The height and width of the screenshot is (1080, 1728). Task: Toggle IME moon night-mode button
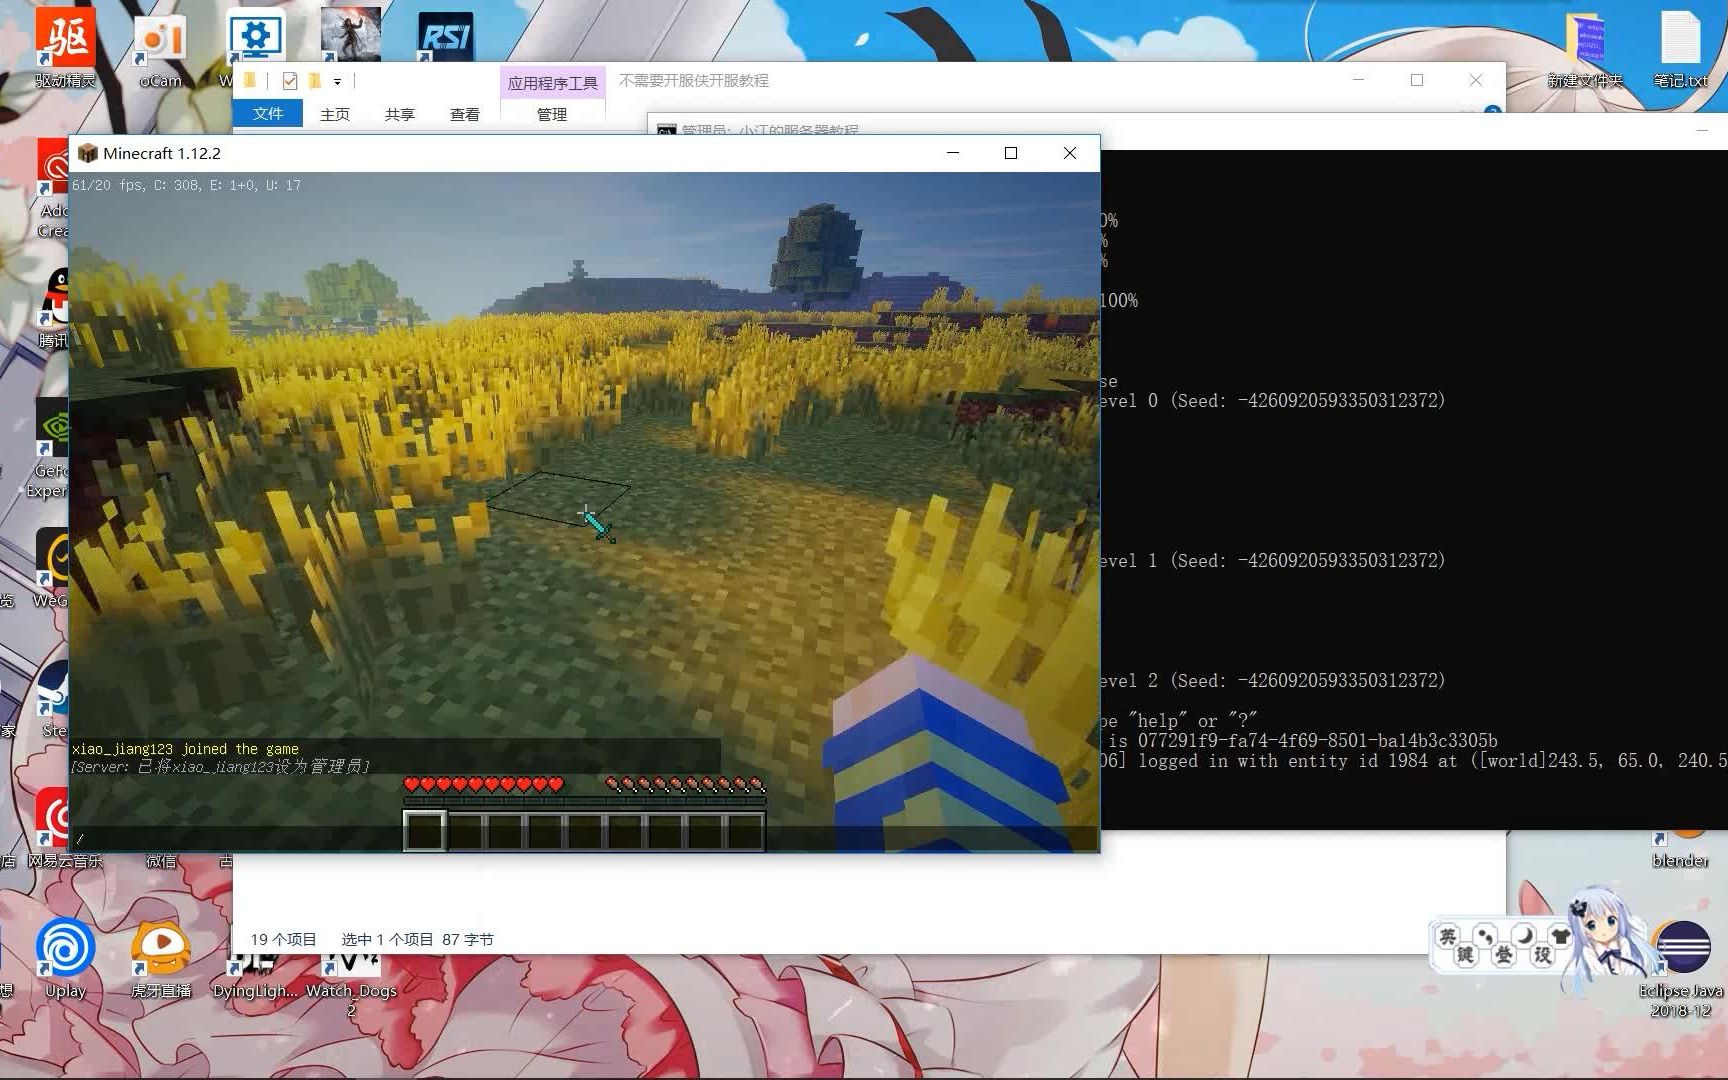[x=1523, y=936]
